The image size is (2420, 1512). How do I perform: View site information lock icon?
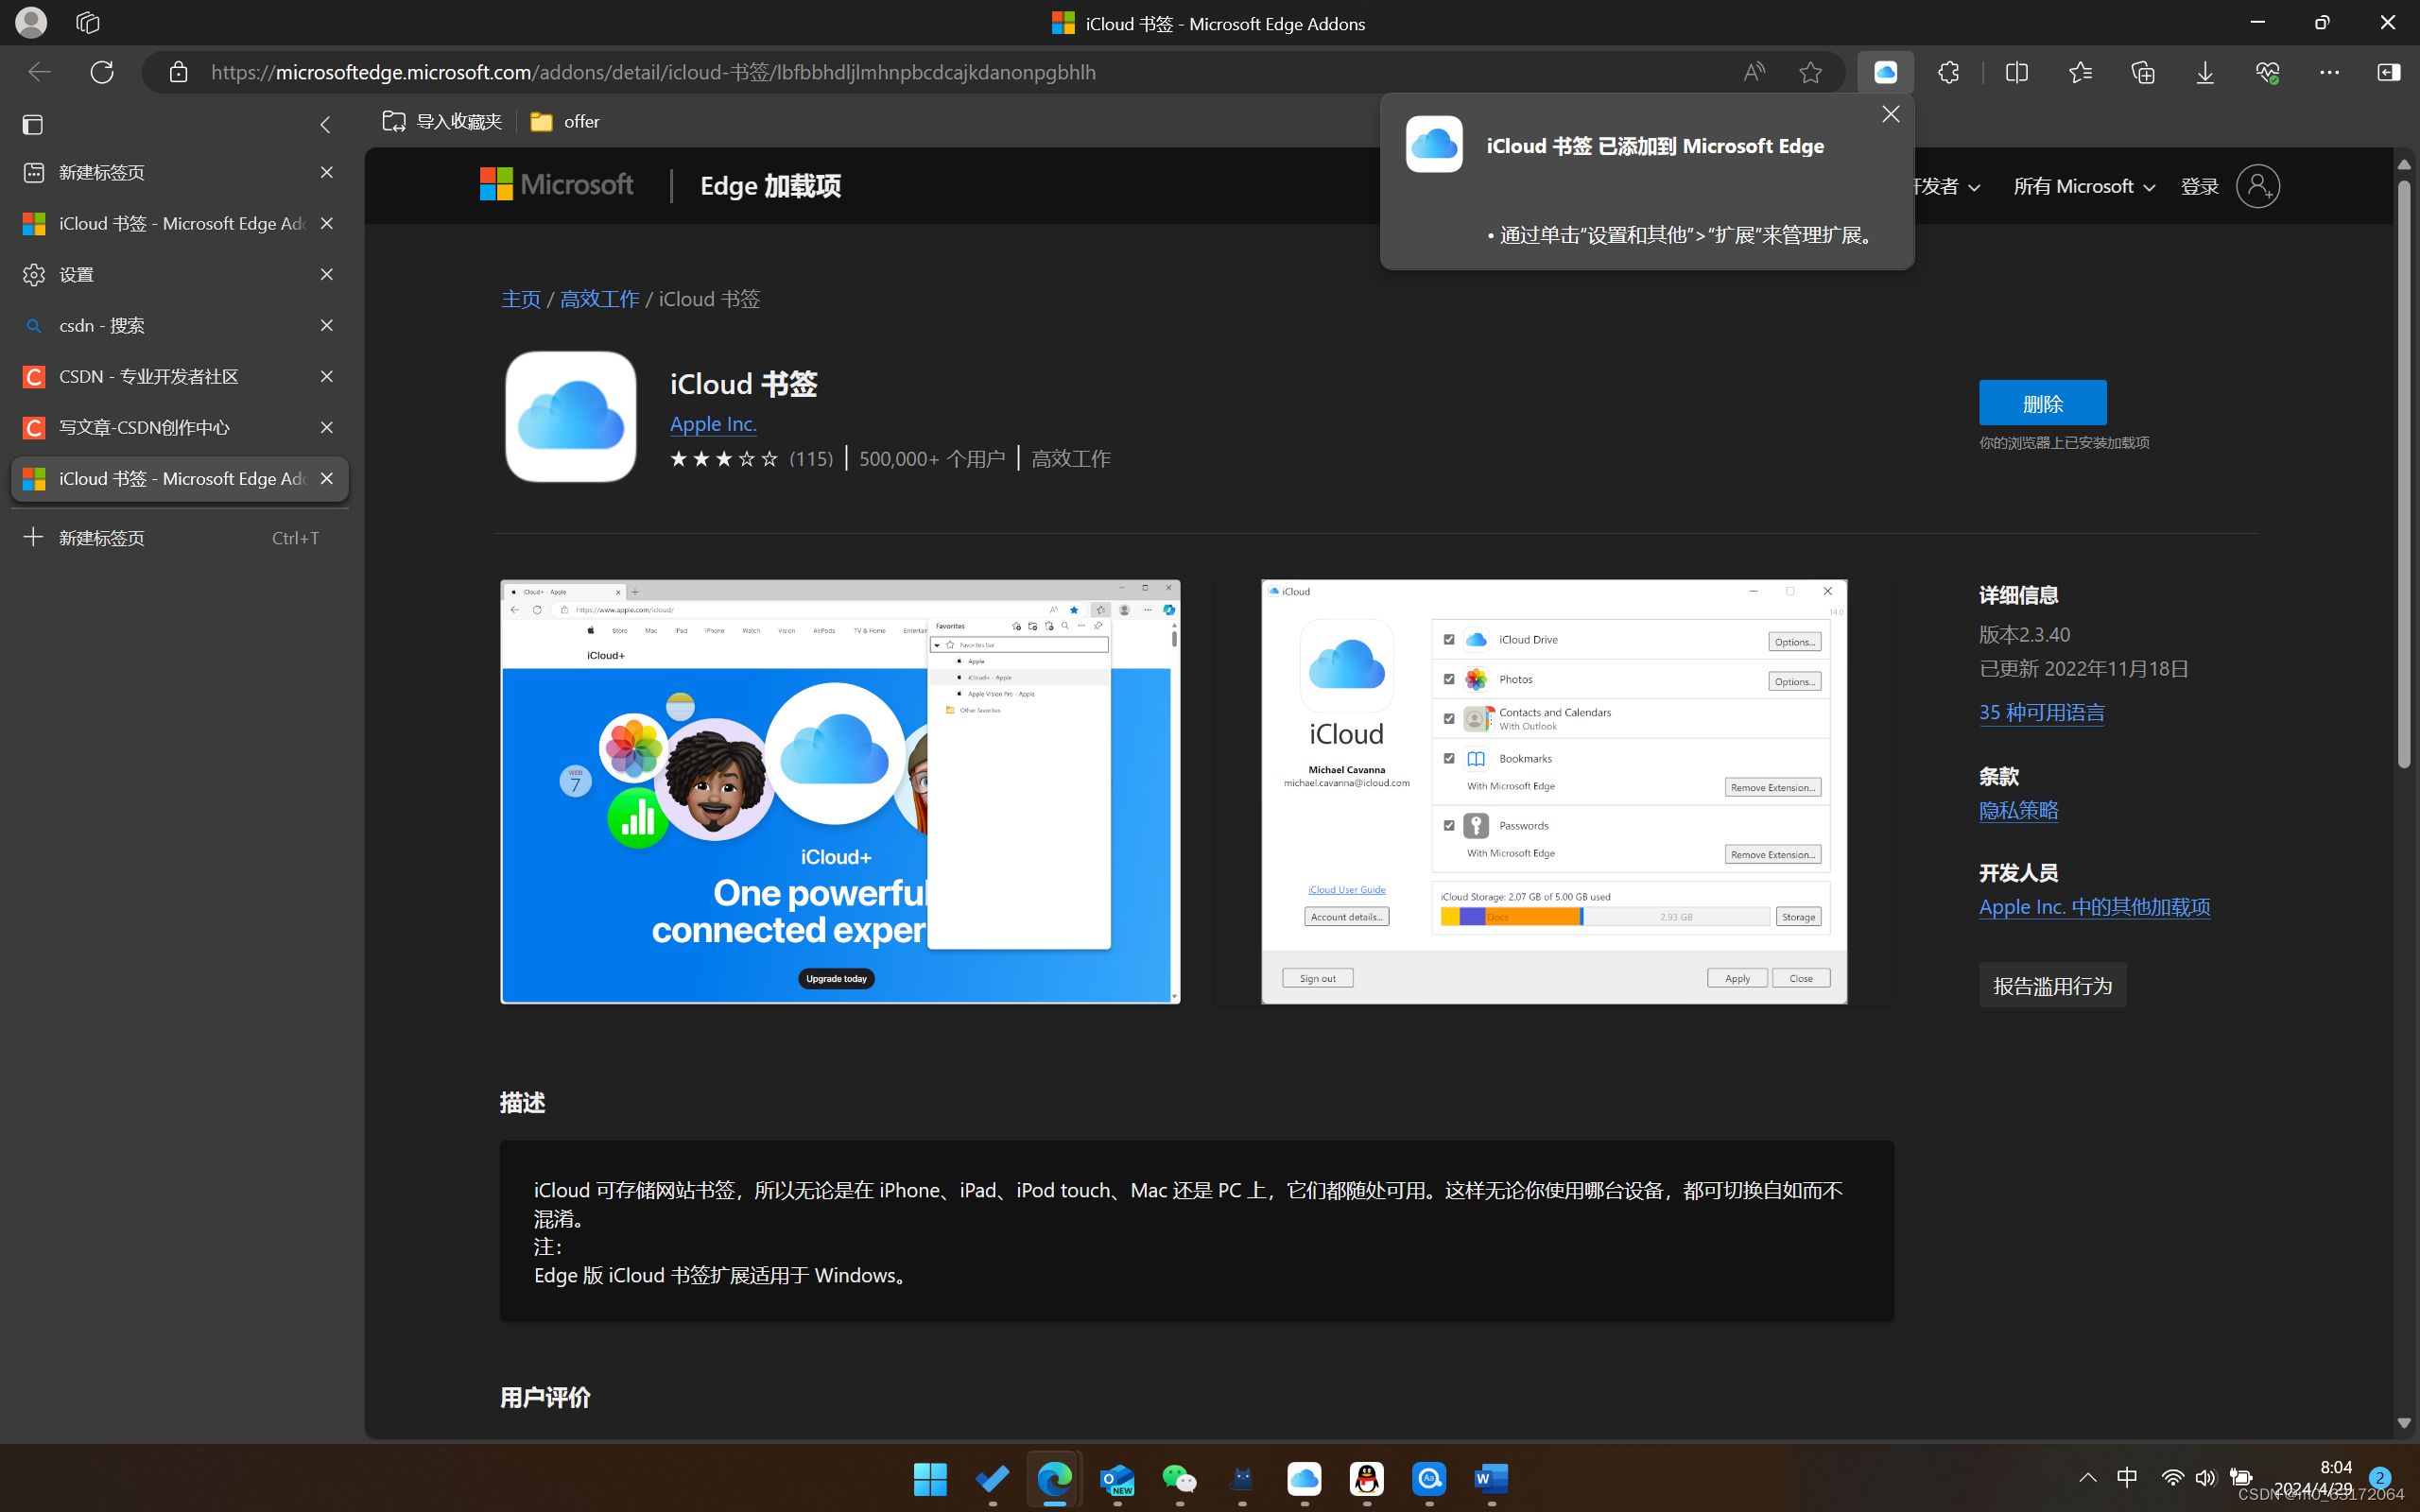coord(178,72)
